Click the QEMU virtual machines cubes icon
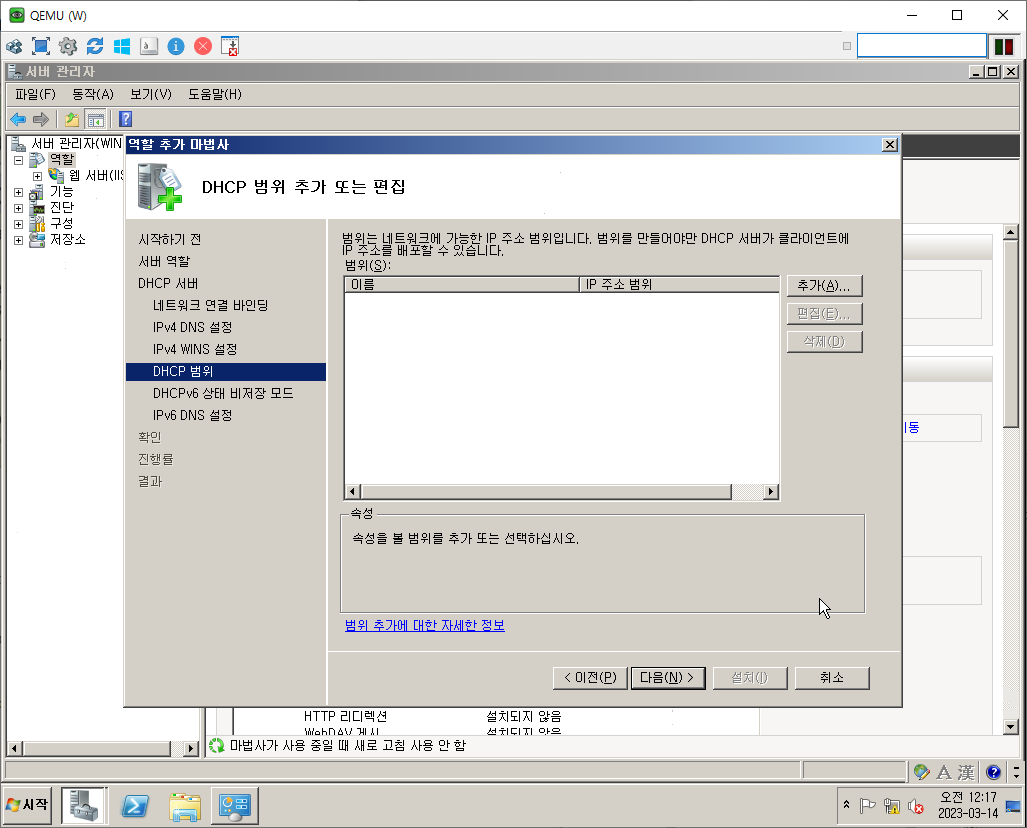The width and height of the screenshot is (1027, 828). 14,47
